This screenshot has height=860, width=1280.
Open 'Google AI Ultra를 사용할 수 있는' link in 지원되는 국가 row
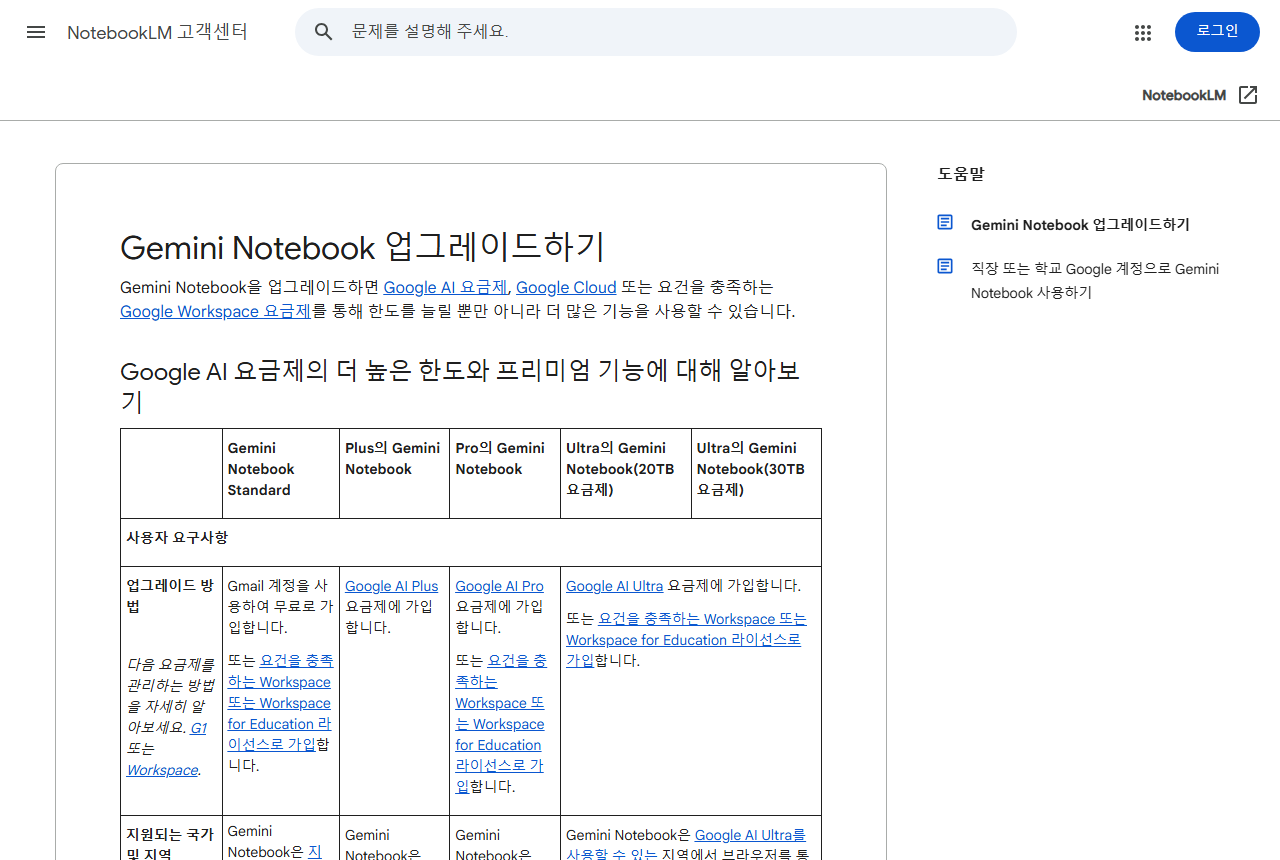coord(686,845)
